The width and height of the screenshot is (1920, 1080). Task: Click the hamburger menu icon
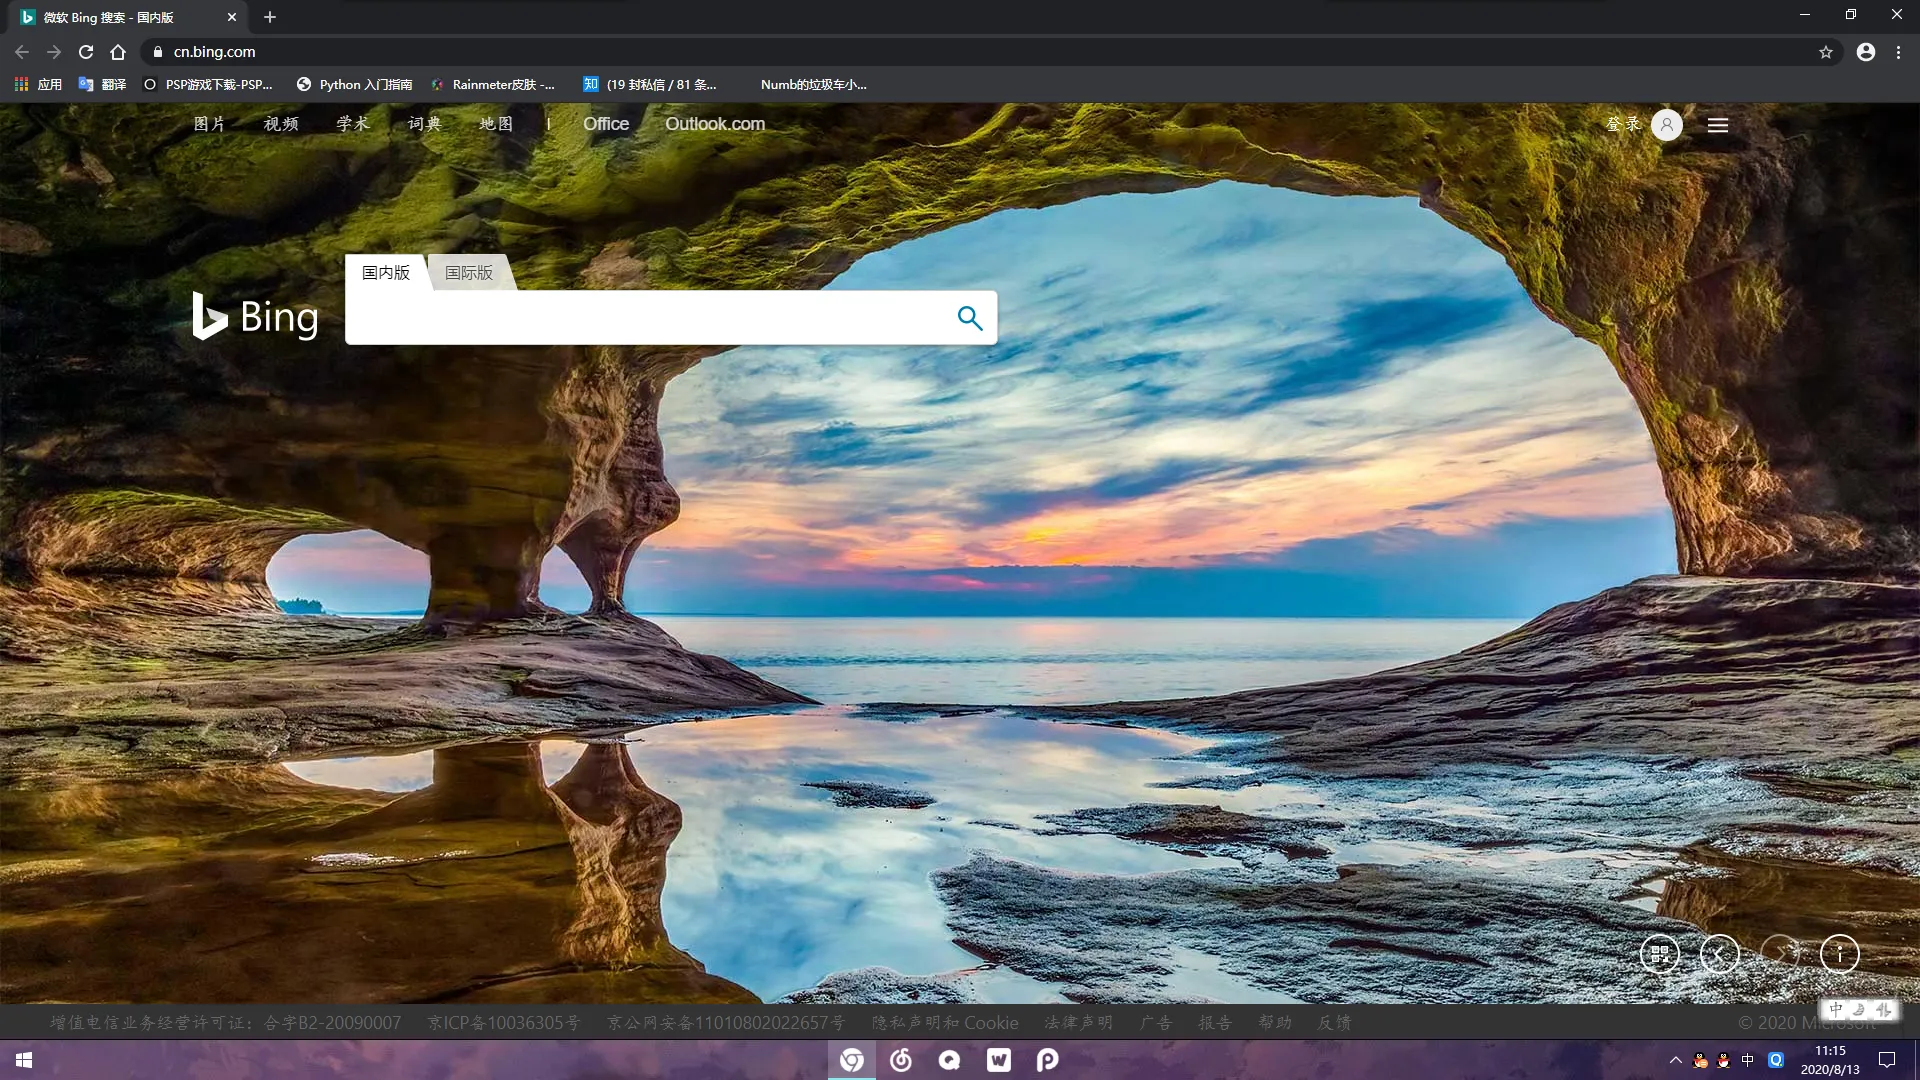click(1718, 124)
